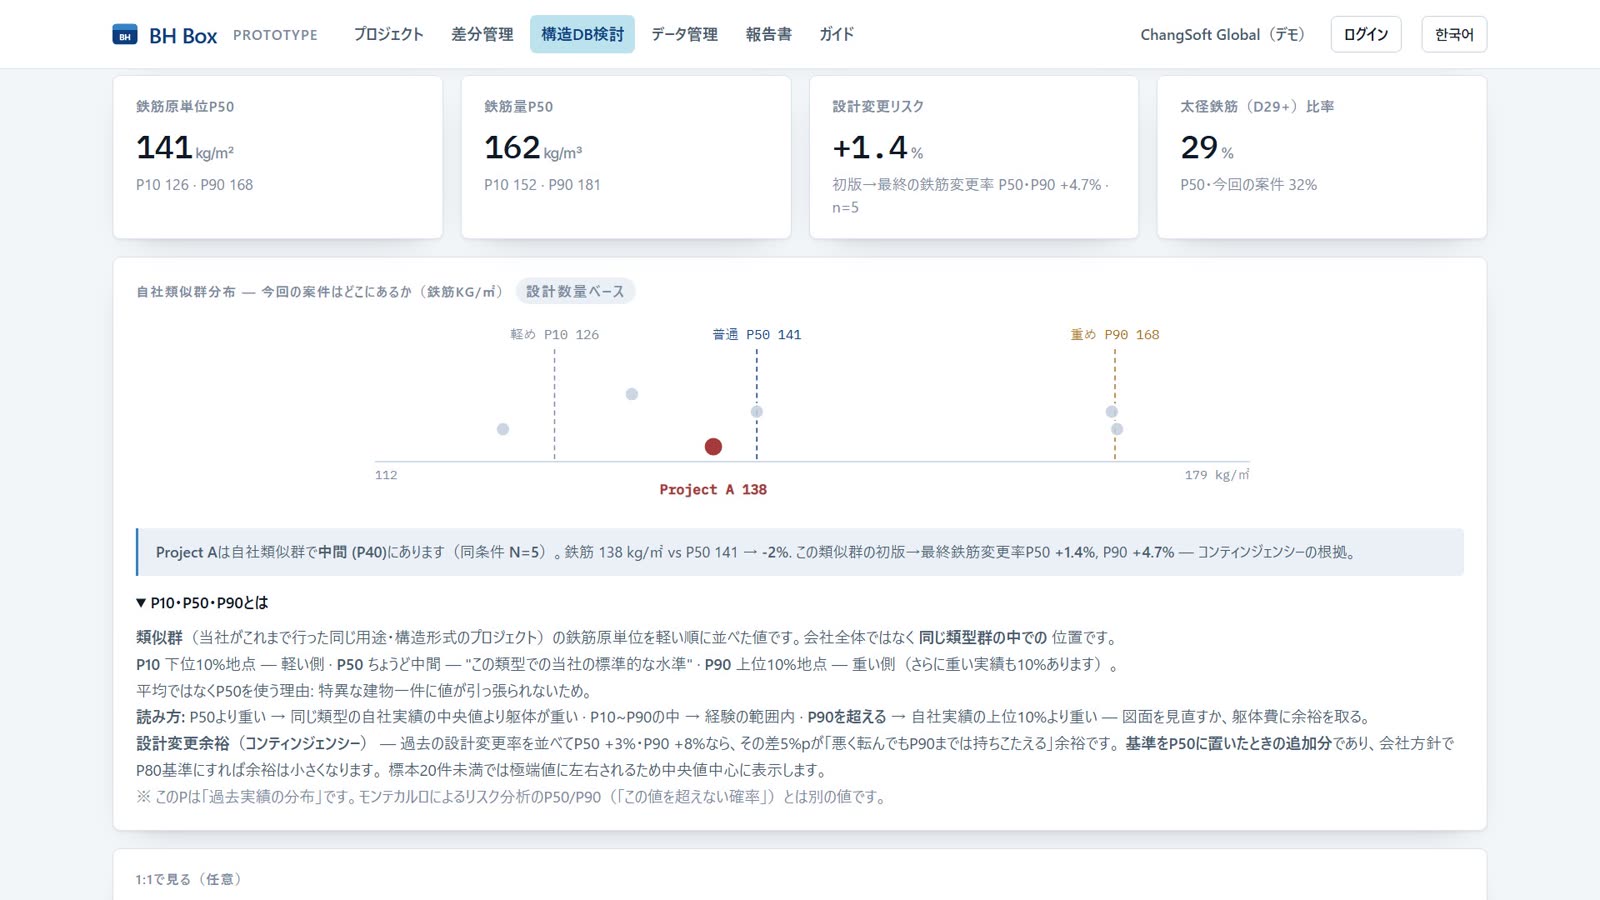Click the ログイン button
This screenshot has height=900, width=1600.
[x=1366, y=34]
